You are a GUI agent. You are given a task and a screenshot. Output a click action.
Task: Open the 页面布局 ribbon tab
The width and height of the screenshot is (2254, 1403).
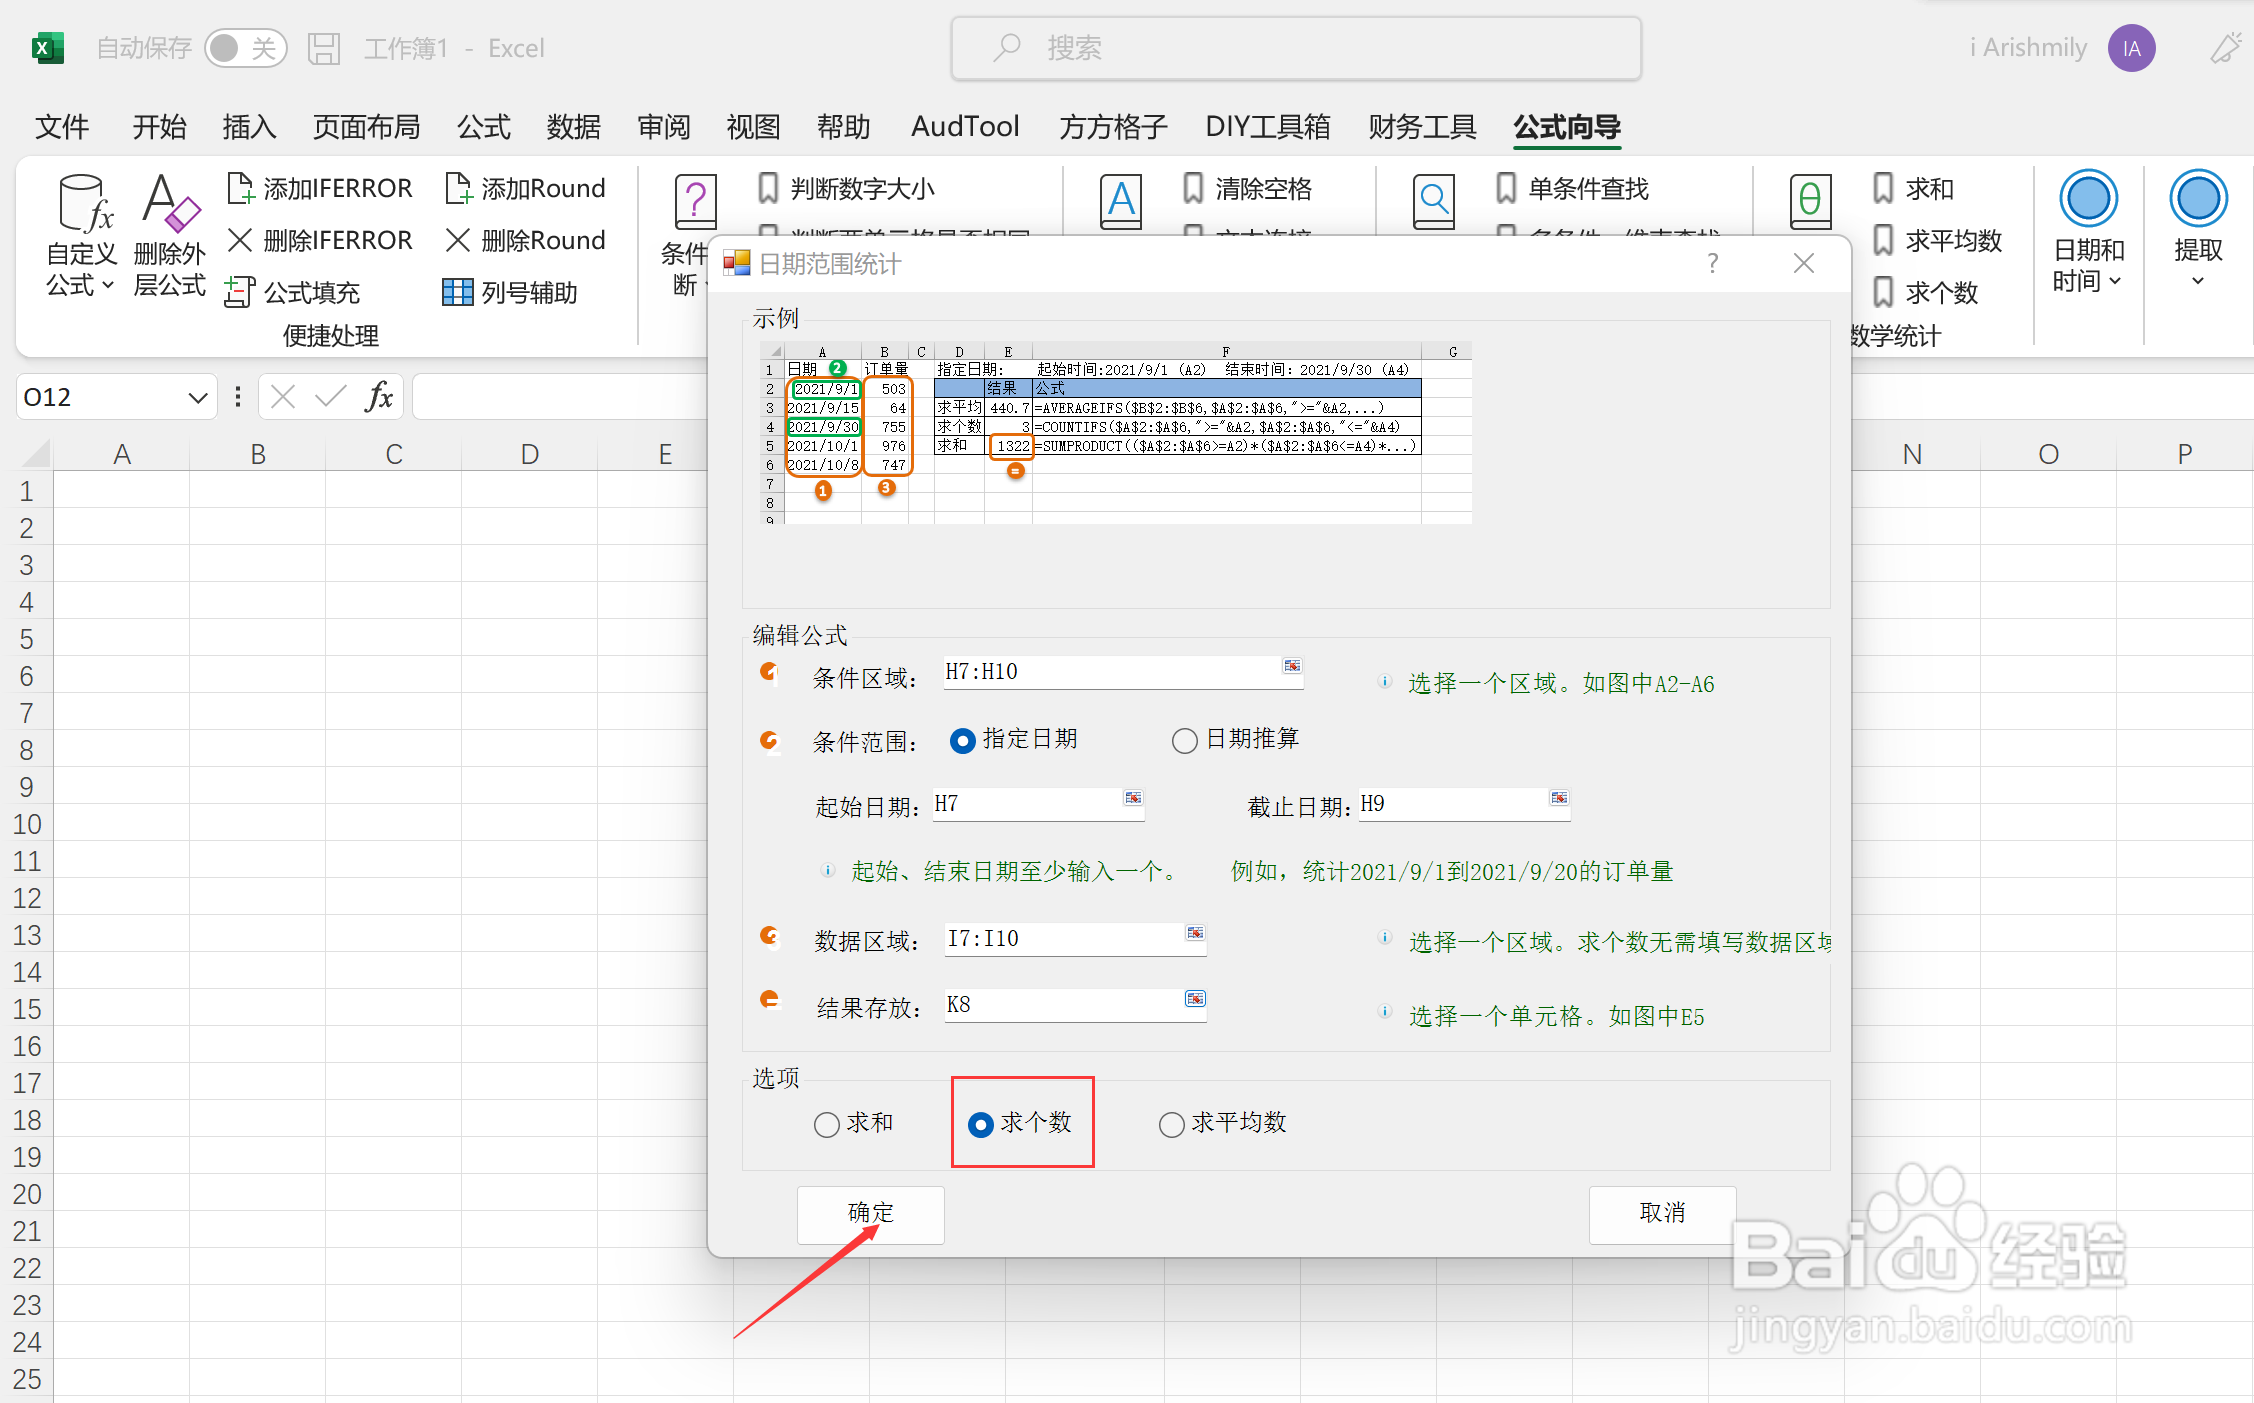pyautogui.click(x=366, y=127)
